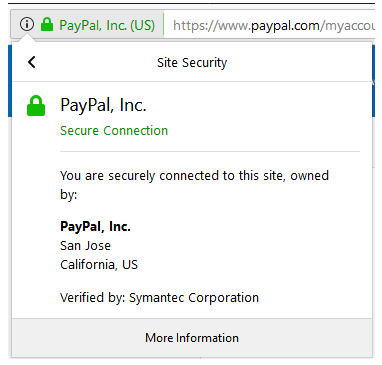
Task: Select the bold PayPal, Inc. owner name
Action: point(95,227)
